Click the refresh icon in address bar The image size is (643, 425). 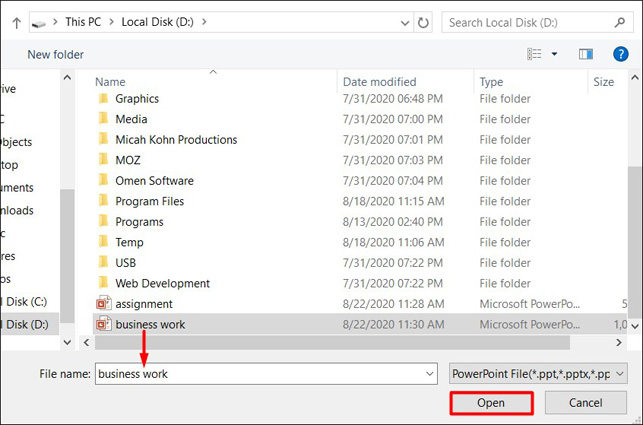tap(424, 22)
